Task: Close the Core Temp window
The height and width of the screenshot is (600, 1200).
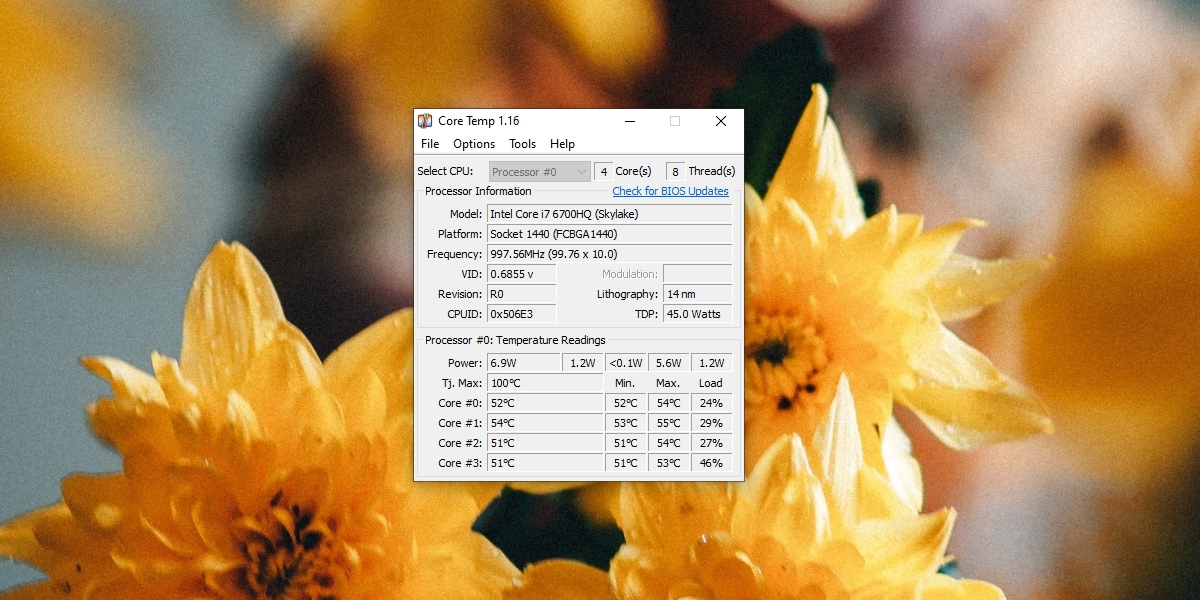Action: click(720, 121)
